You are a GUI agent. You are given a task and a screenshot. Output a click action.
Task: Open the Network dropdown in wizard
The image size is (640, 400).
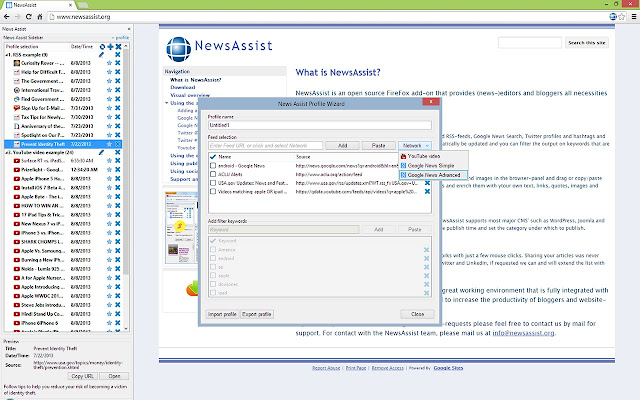click(415, 146)
